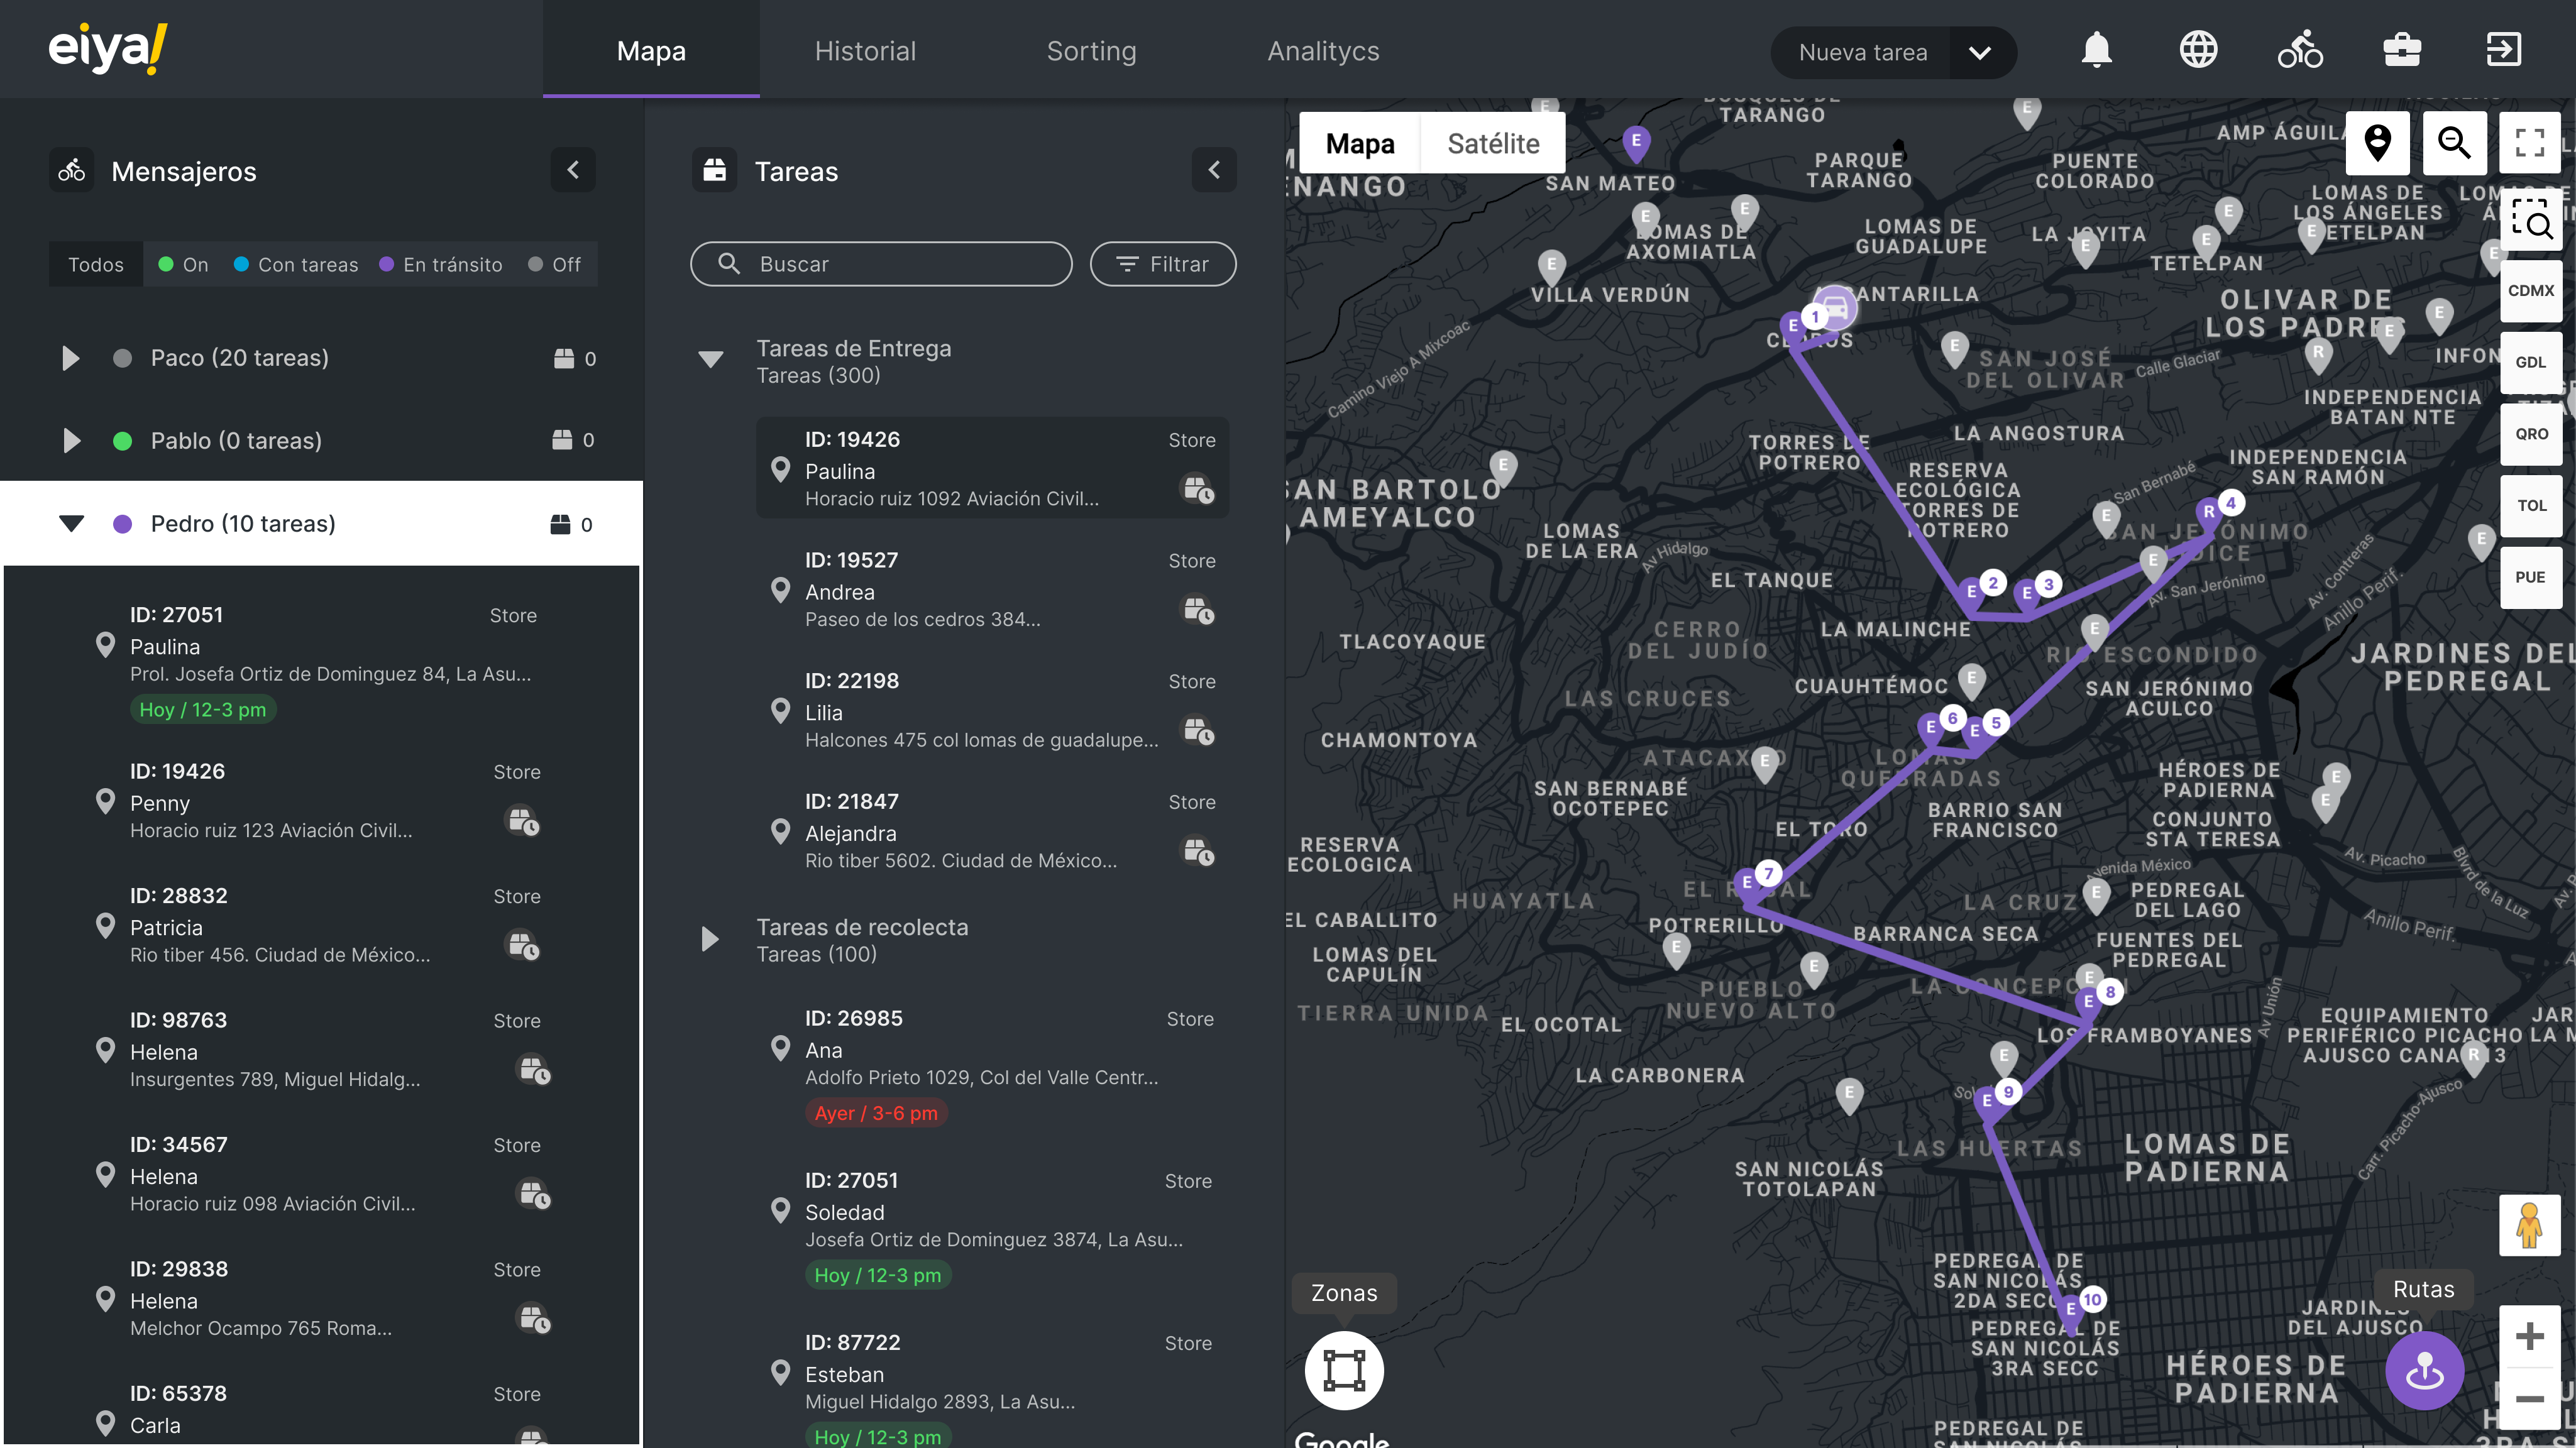The height and width of the screenshot is (1448, 2576).
Task: Filter messengers by Off status
Action: (555, 264)
